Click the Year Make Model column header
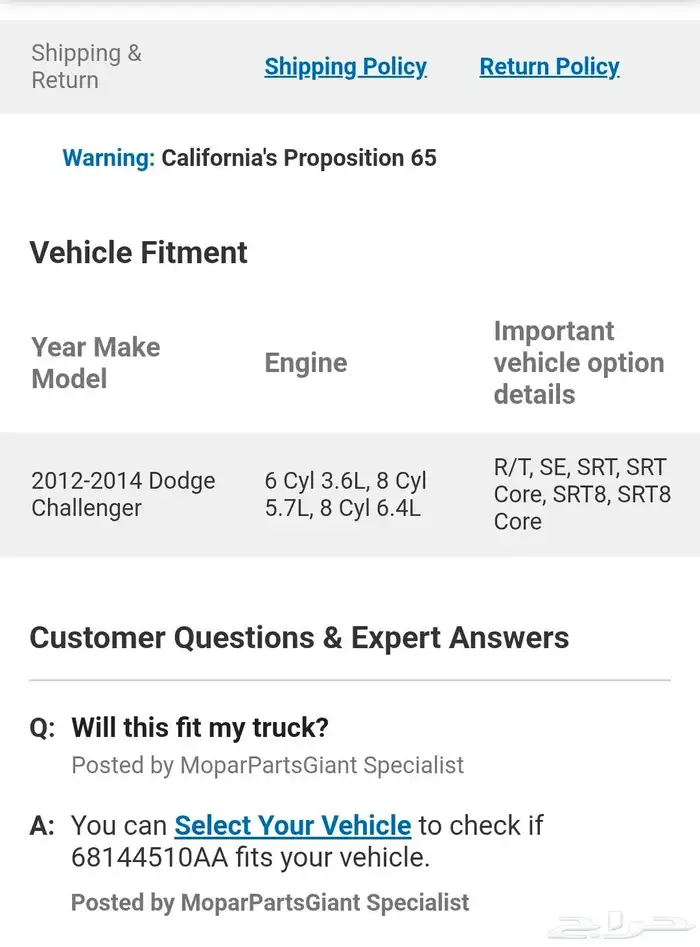 (x=96, y=363)
